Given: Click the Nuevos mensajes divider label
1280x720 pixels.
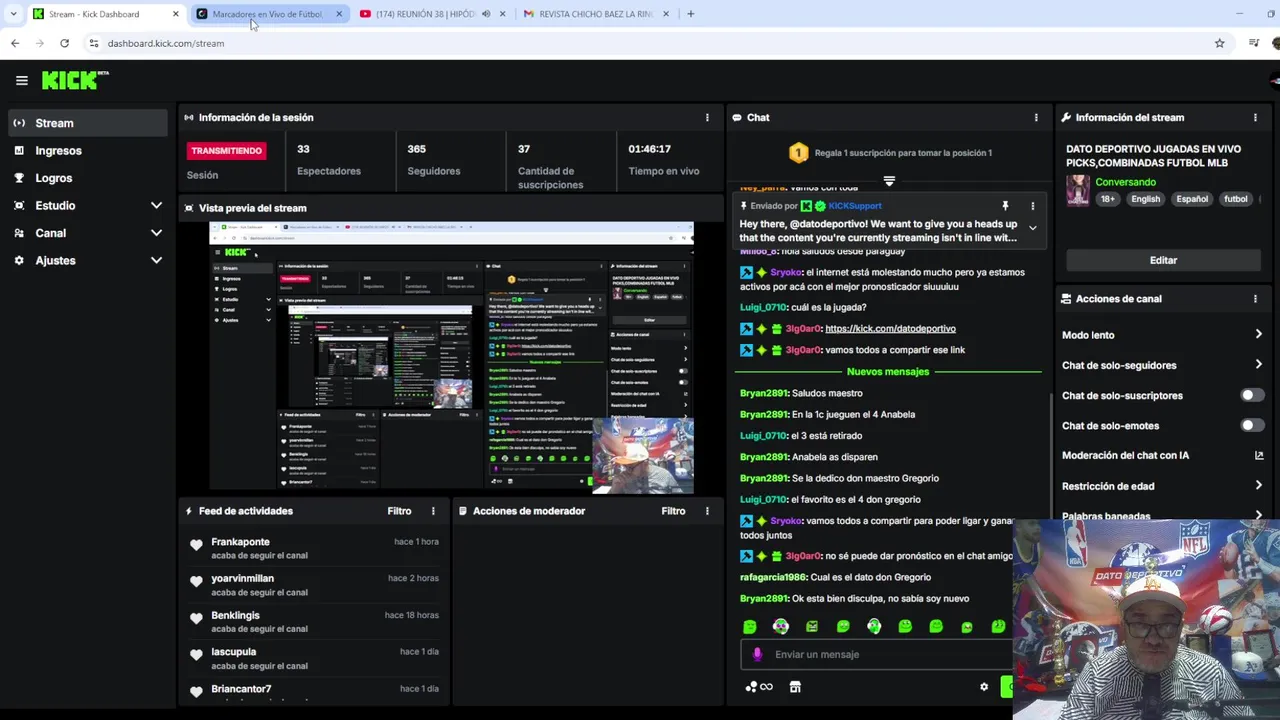Looking at the screenshot, I should pos(888,372).
